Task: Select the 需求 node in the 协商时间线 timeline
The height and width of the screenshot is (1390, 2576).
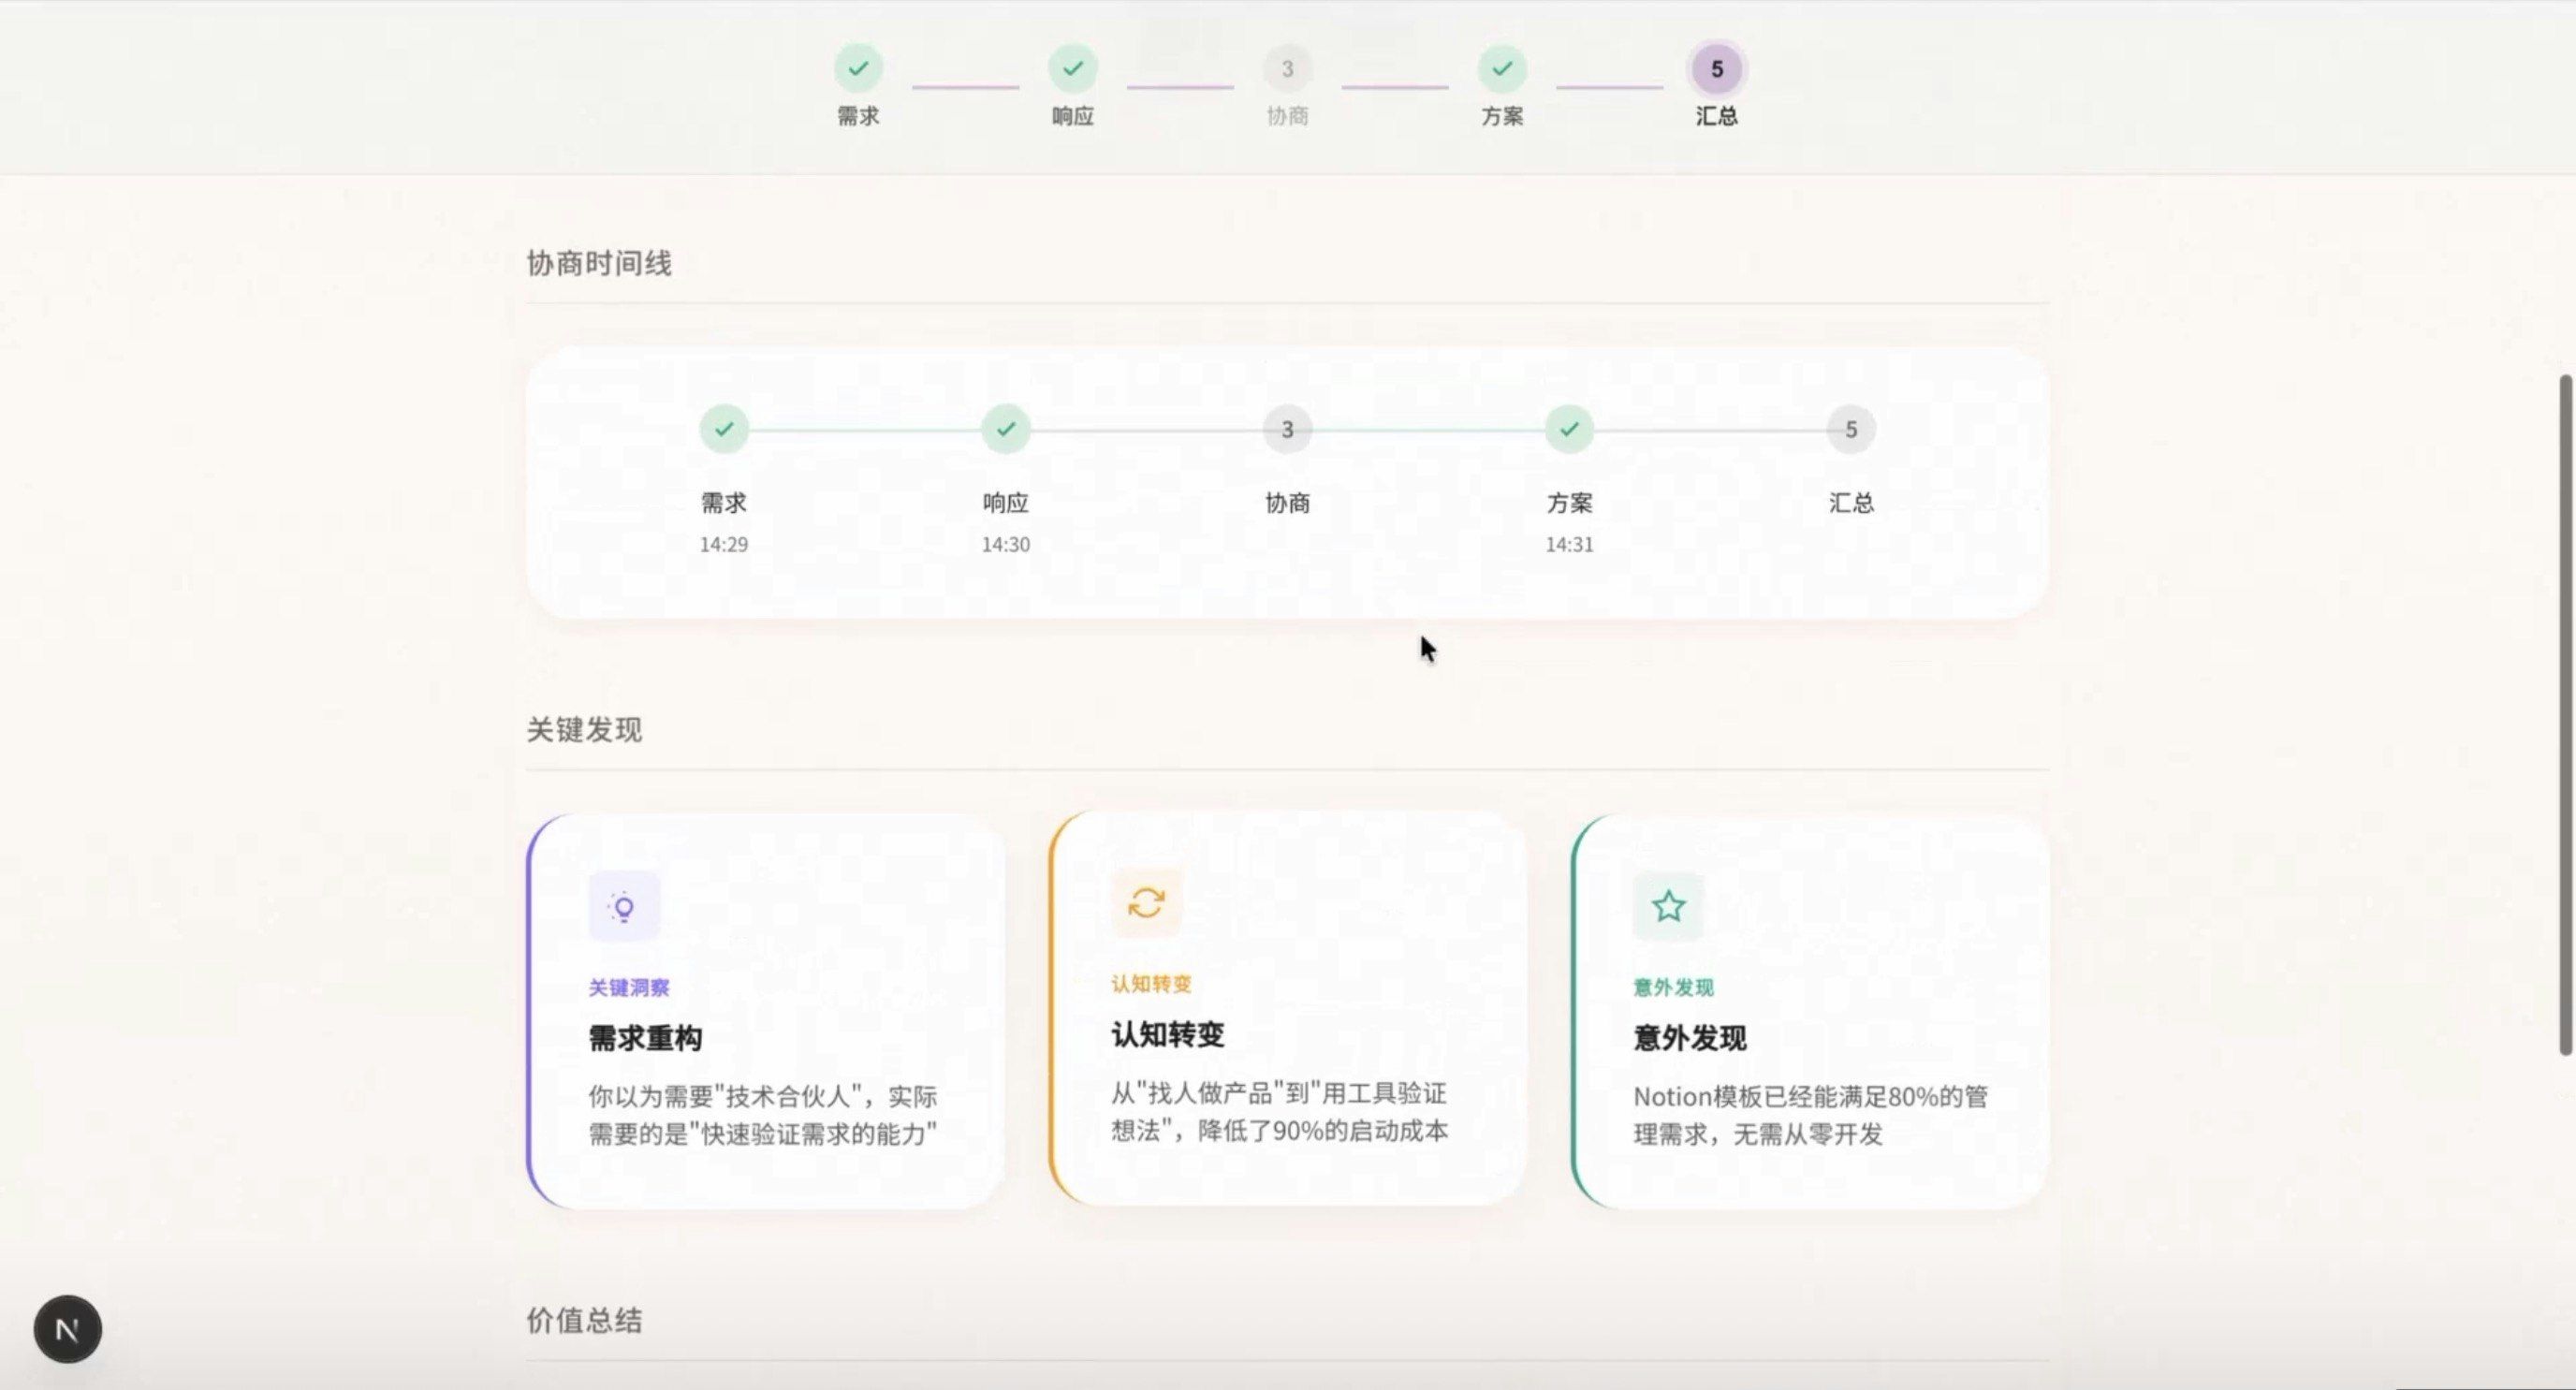Action: (723, 429)
